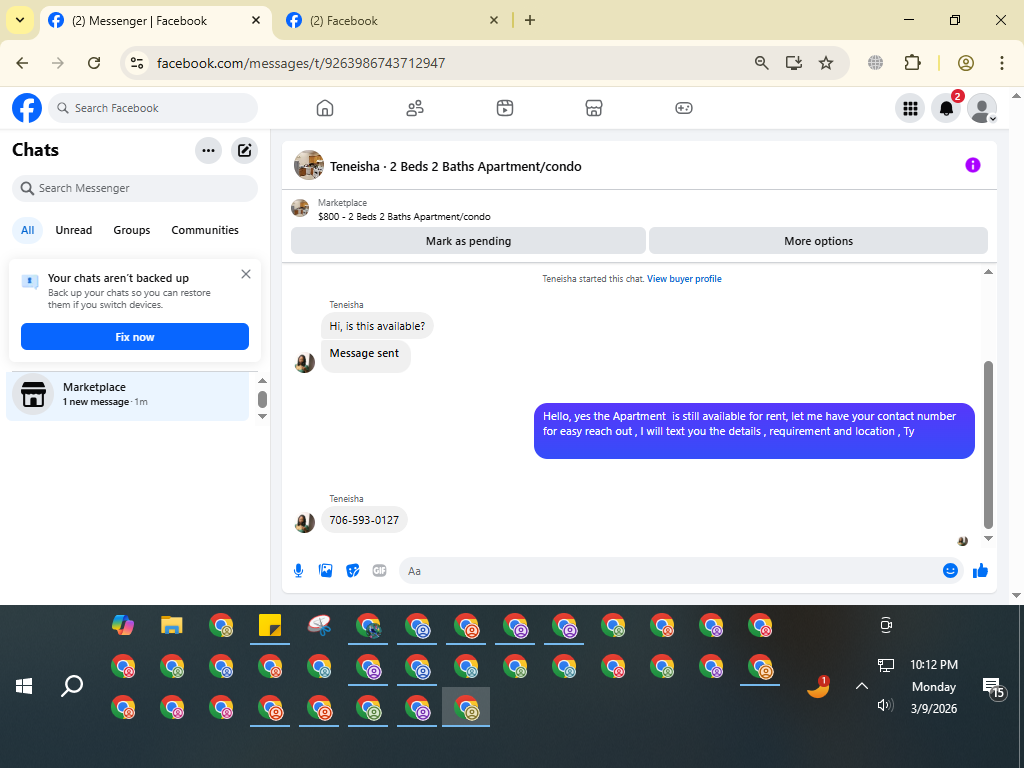Open the Marketplace storefront icon in top navigation
The image size is (1024, 768).
point(594,108)
